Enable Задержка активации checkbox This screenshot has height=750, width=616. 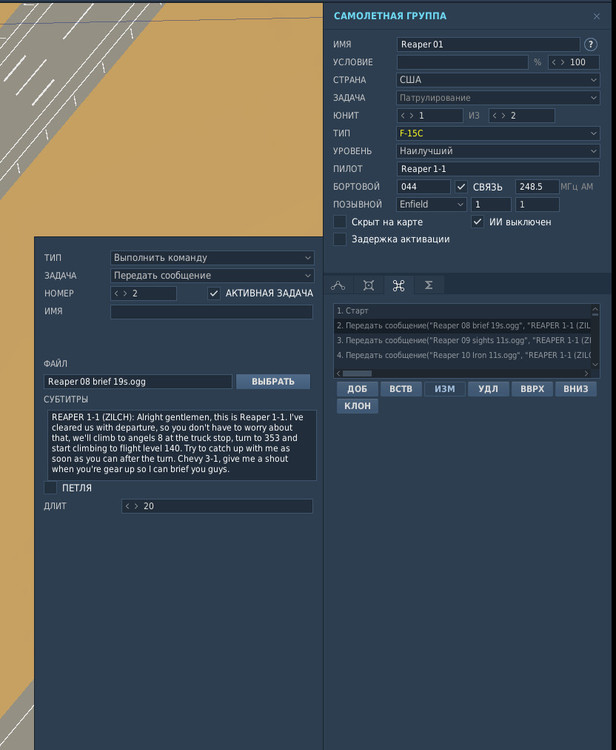tap(340, 239)
